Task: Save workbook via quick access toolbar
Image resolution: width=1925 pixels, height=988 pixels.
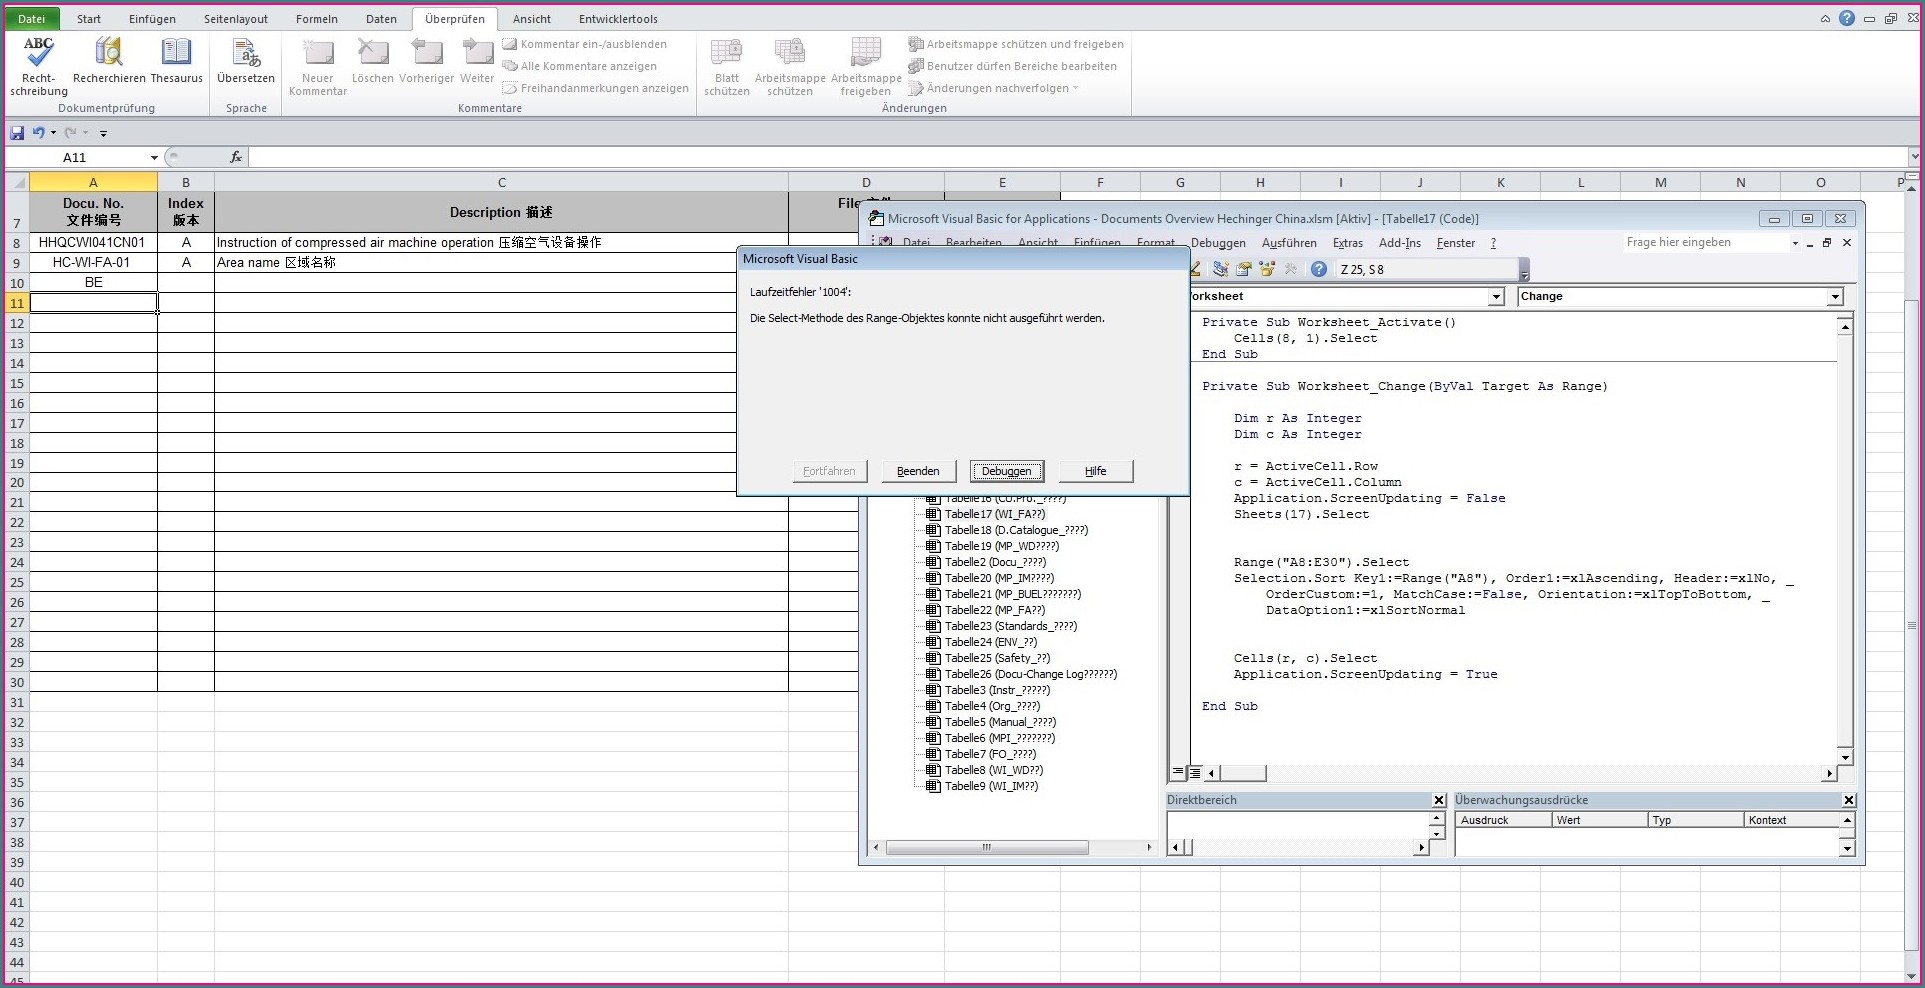Action: 17,132
